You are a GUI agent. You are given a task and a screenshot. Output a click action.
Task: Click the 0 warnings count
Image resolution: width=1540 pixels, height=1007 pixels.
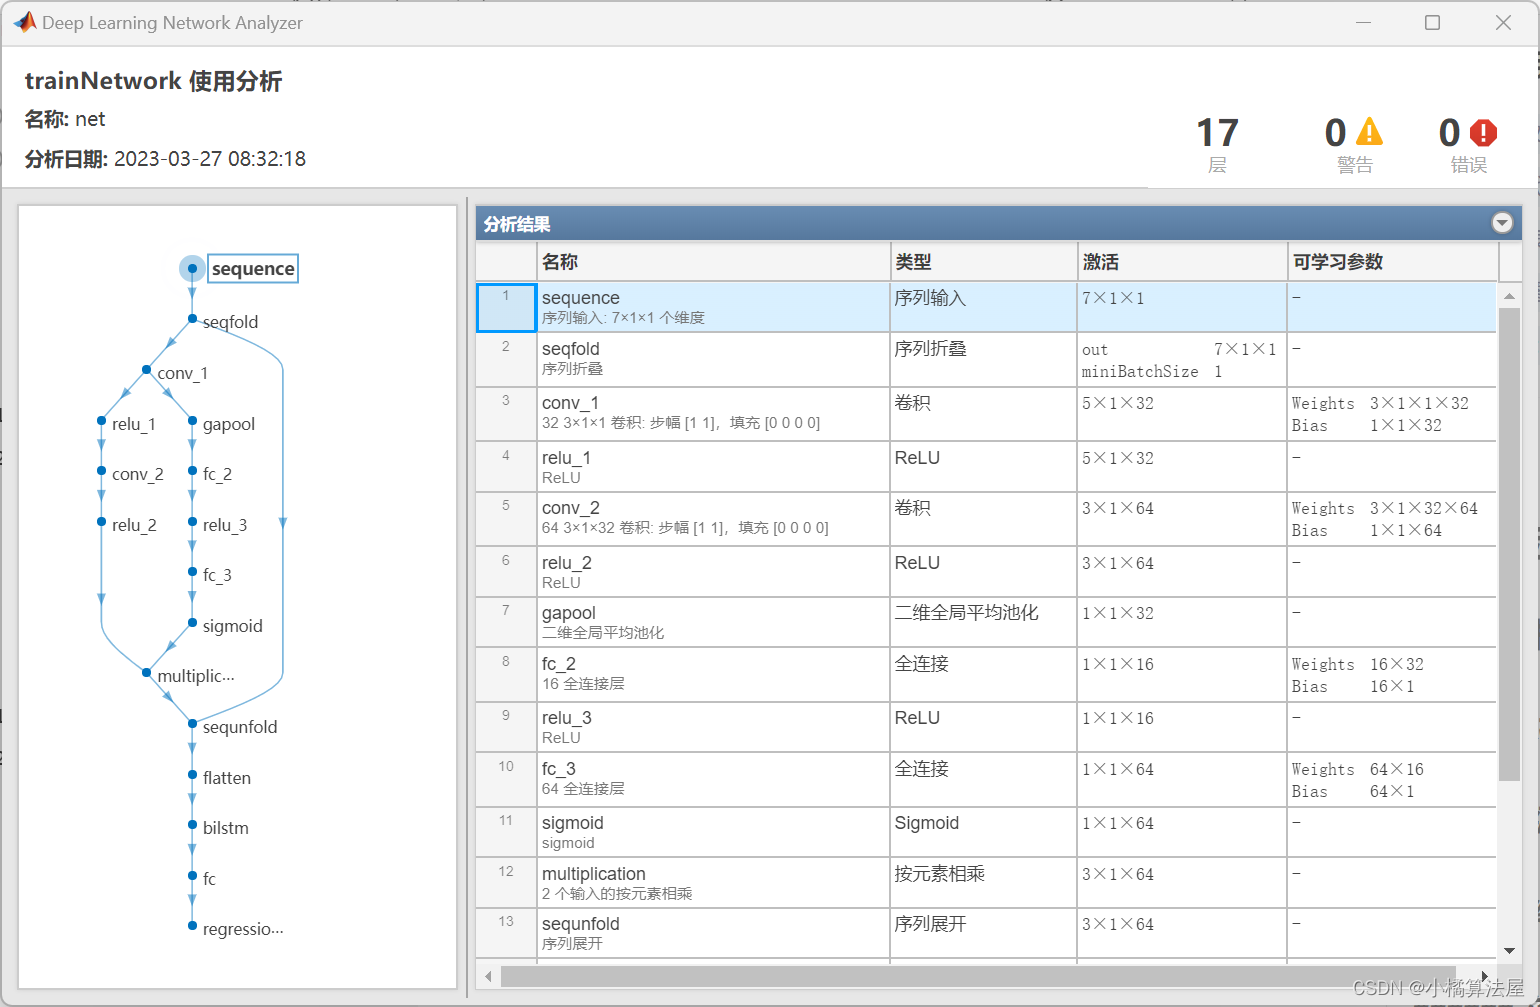point(1335,133)
